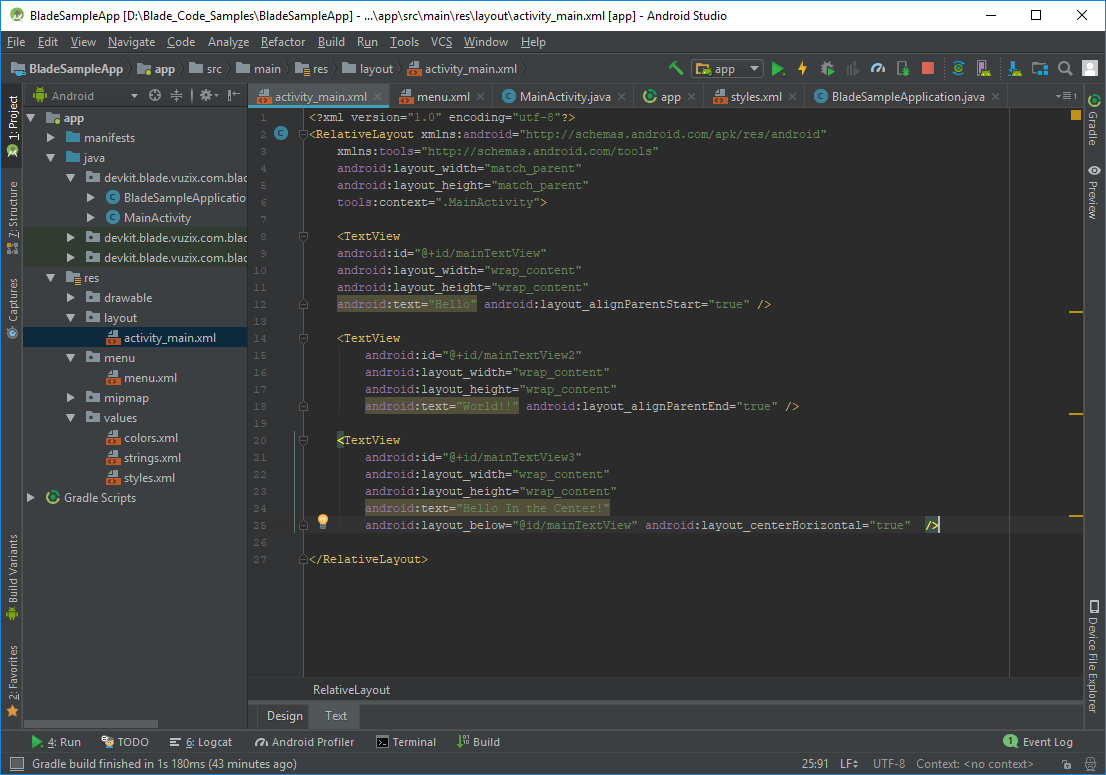
Task: Toggle read-only lock icon in status bar
Action: coord(1066,764)
